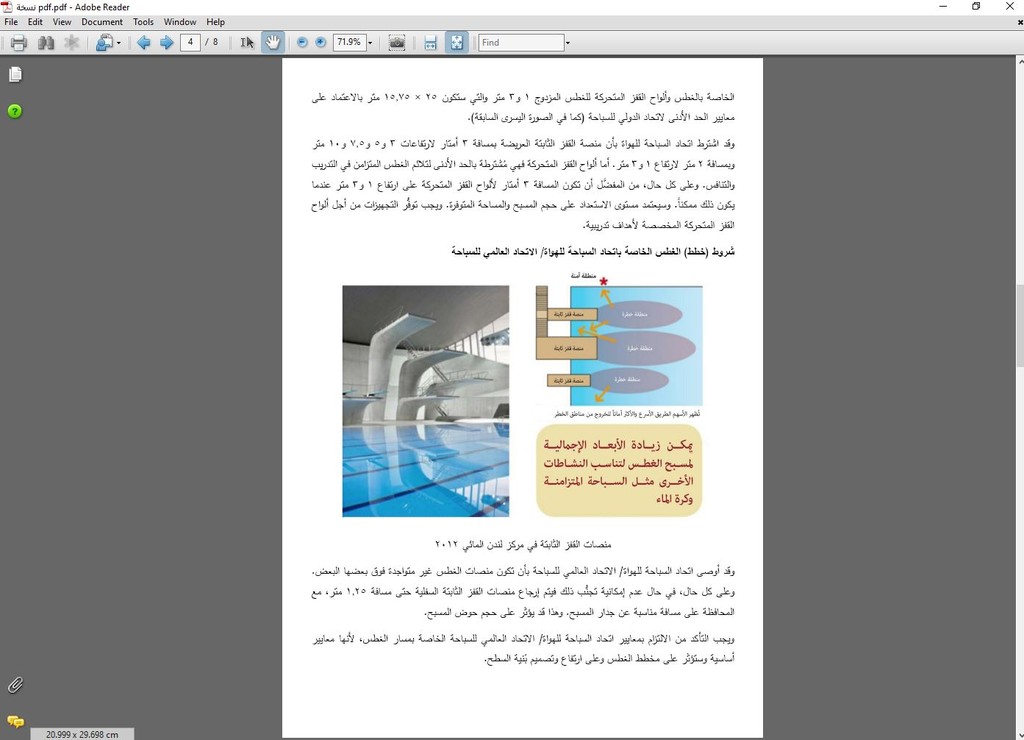Expand the Start Meeting dropdown arrow

(x=118, y=44)
